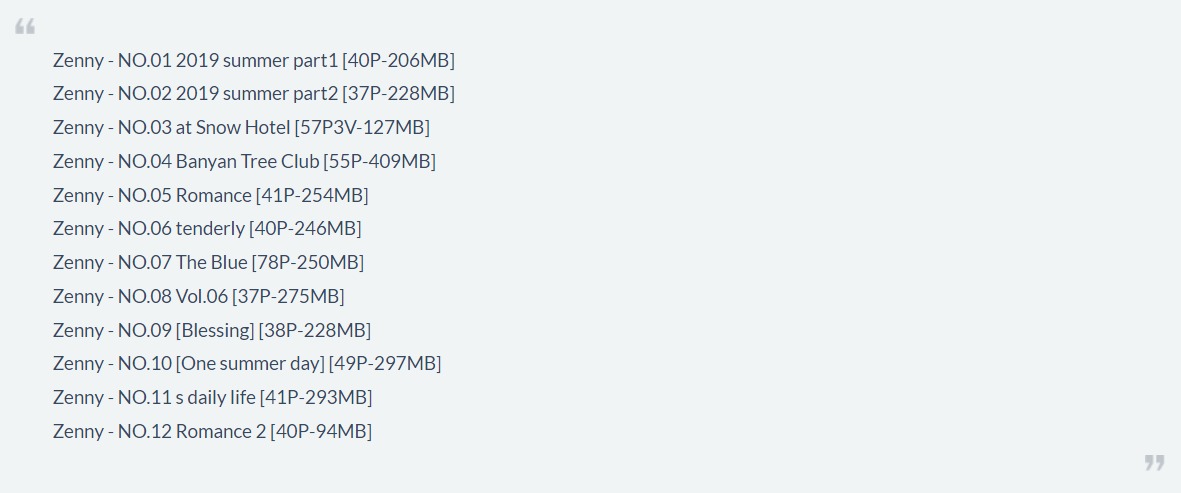Image resolution: width=1181 pixels, height=493 pixels.
Task: Select the NO.01 2019 summer part1 line
Action: (254, 60)
